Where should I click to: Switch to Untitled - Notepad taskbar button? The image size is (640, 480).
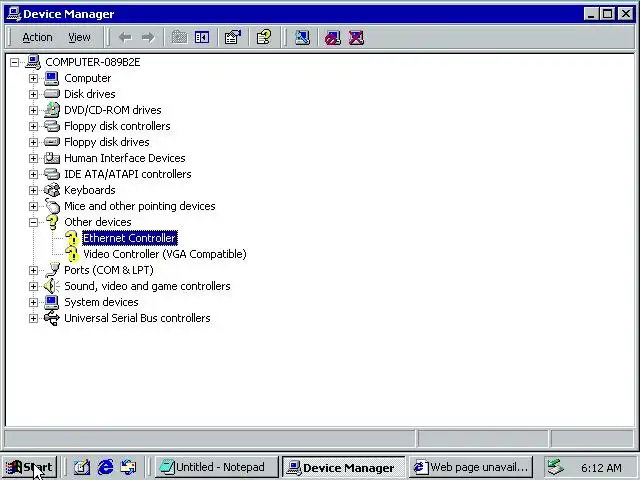pyautogui.click(x=216, y=467)
